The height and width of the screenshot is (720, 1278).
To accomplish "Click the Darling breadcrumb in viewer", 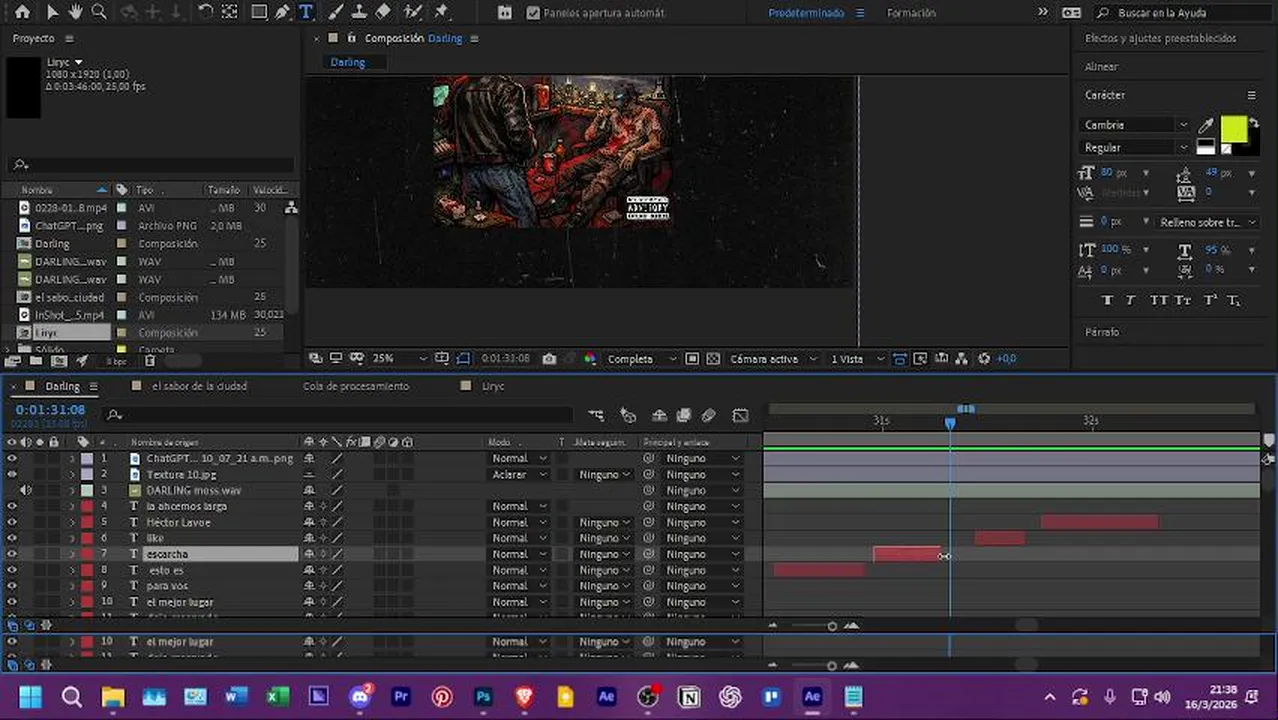I will pos(348,62).
